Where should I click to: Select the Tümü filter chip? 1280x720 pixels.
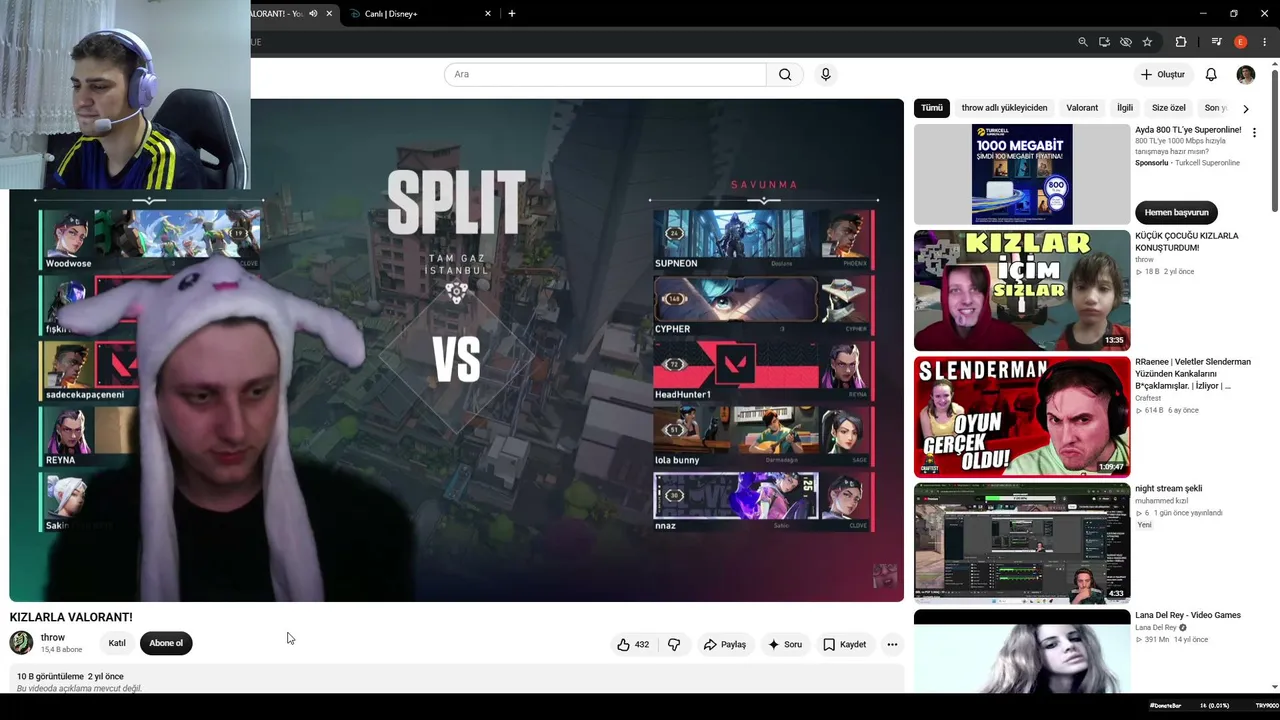(932, 108)
